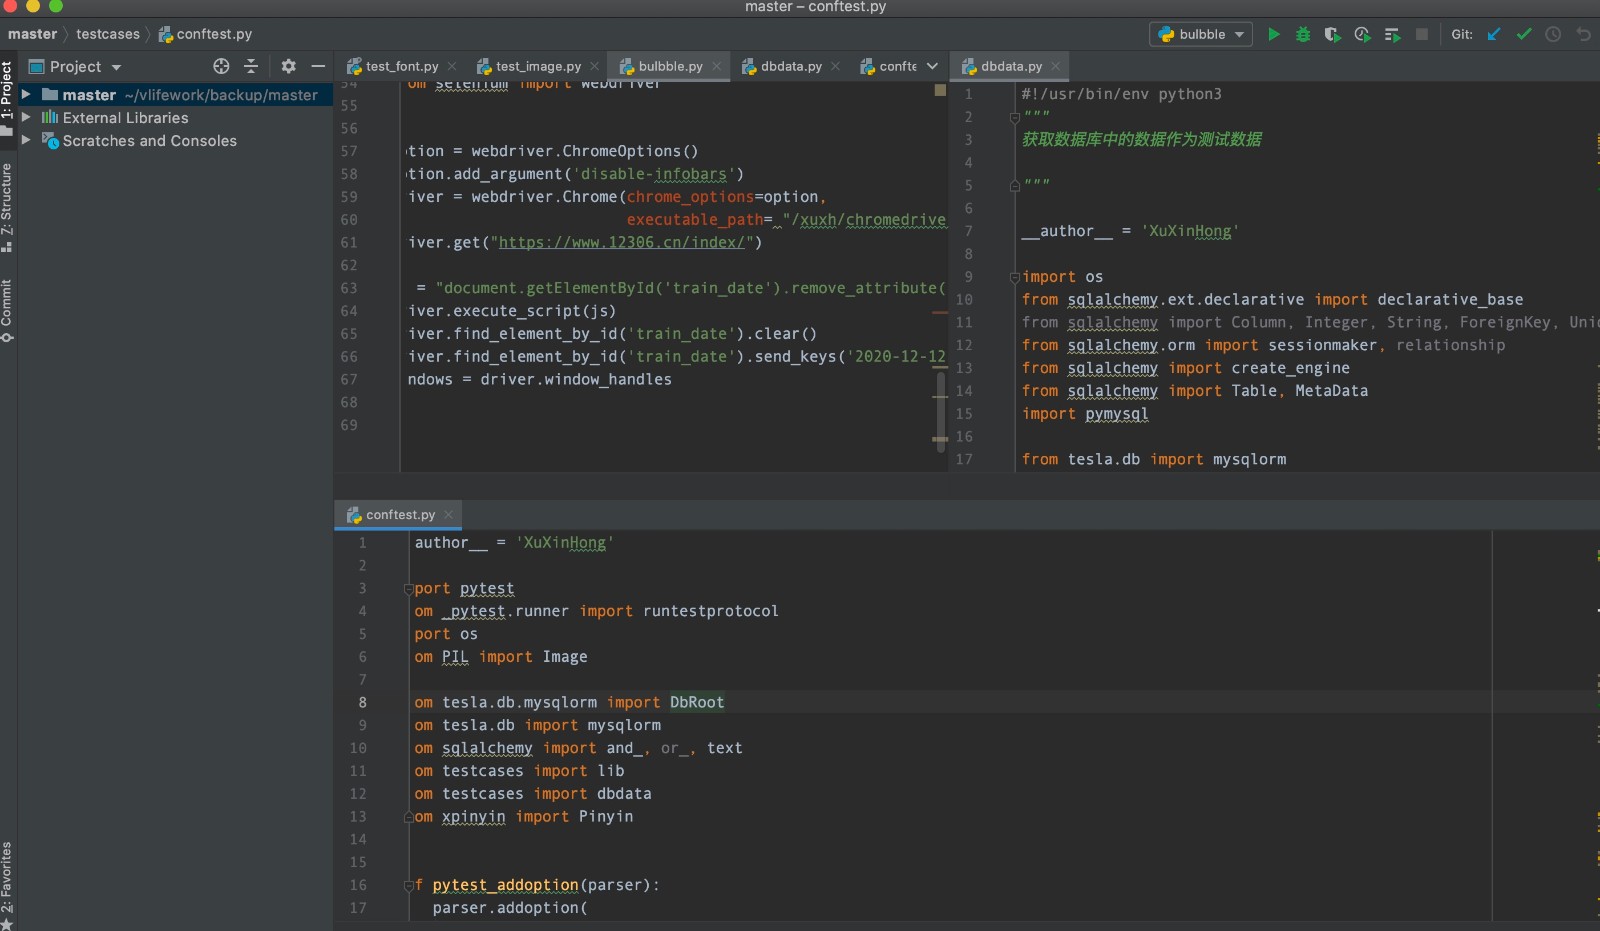Run with coverage shield icon
Screen dimensions: 1600x931
1332,34
